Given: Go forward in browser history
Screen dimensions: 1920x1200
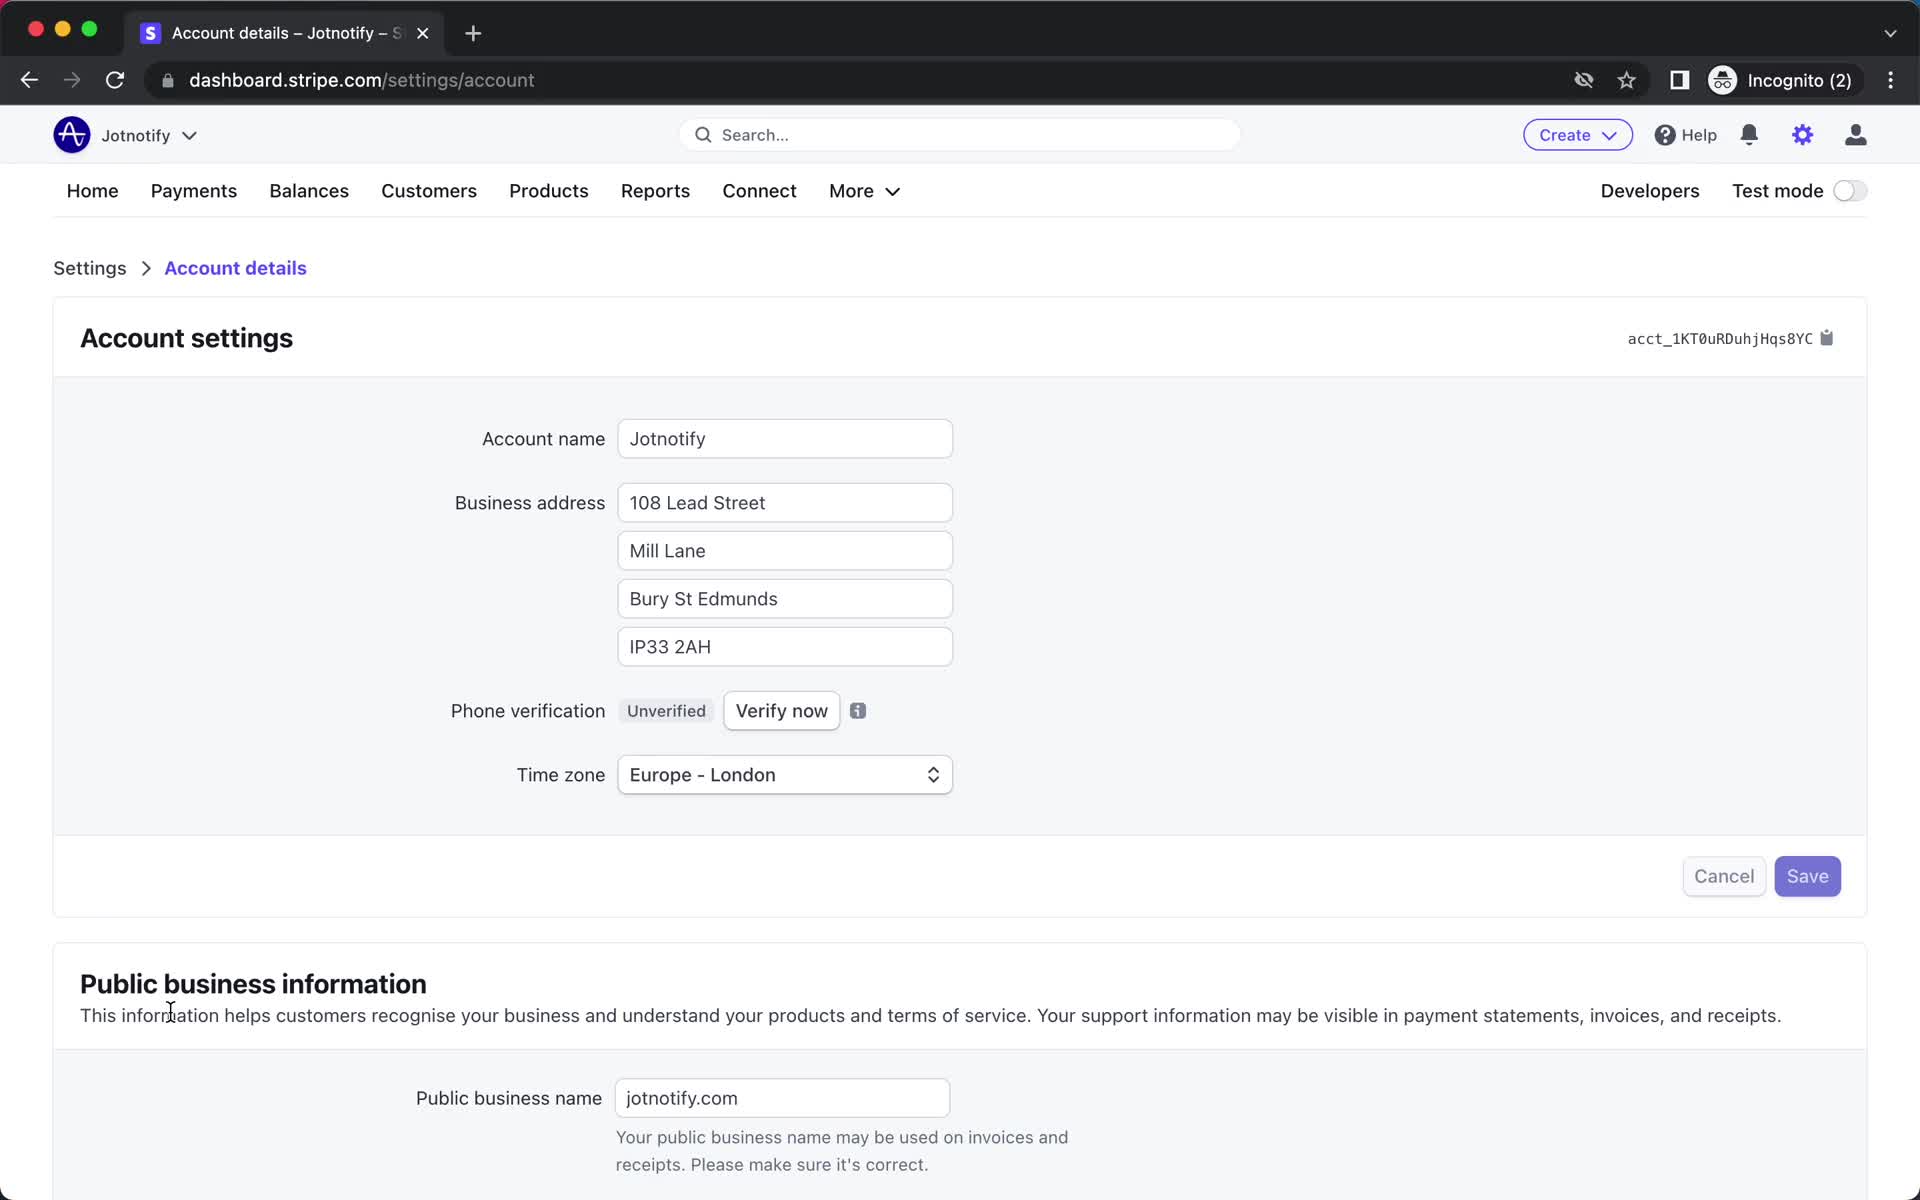Looking at the screenshot, I should click(x=72, y=80).
